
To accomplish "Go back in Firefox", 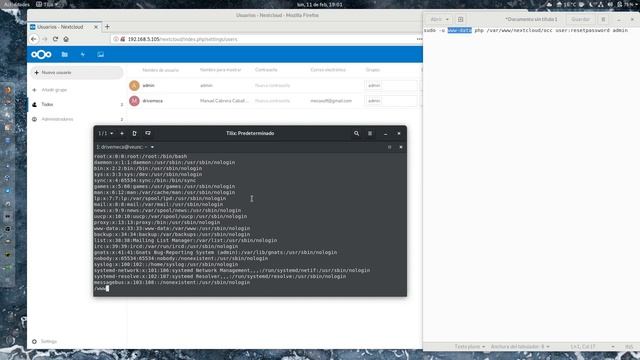I will tap(34, 39).
